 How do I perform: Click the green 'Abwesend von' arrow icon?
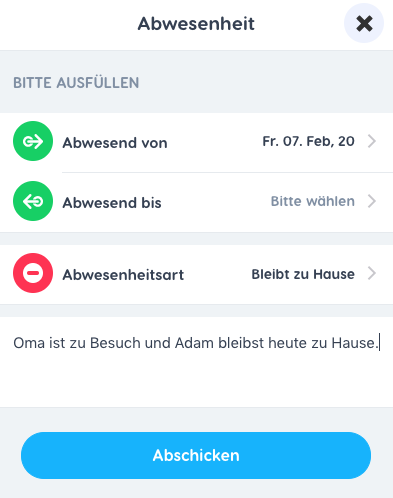33,141
